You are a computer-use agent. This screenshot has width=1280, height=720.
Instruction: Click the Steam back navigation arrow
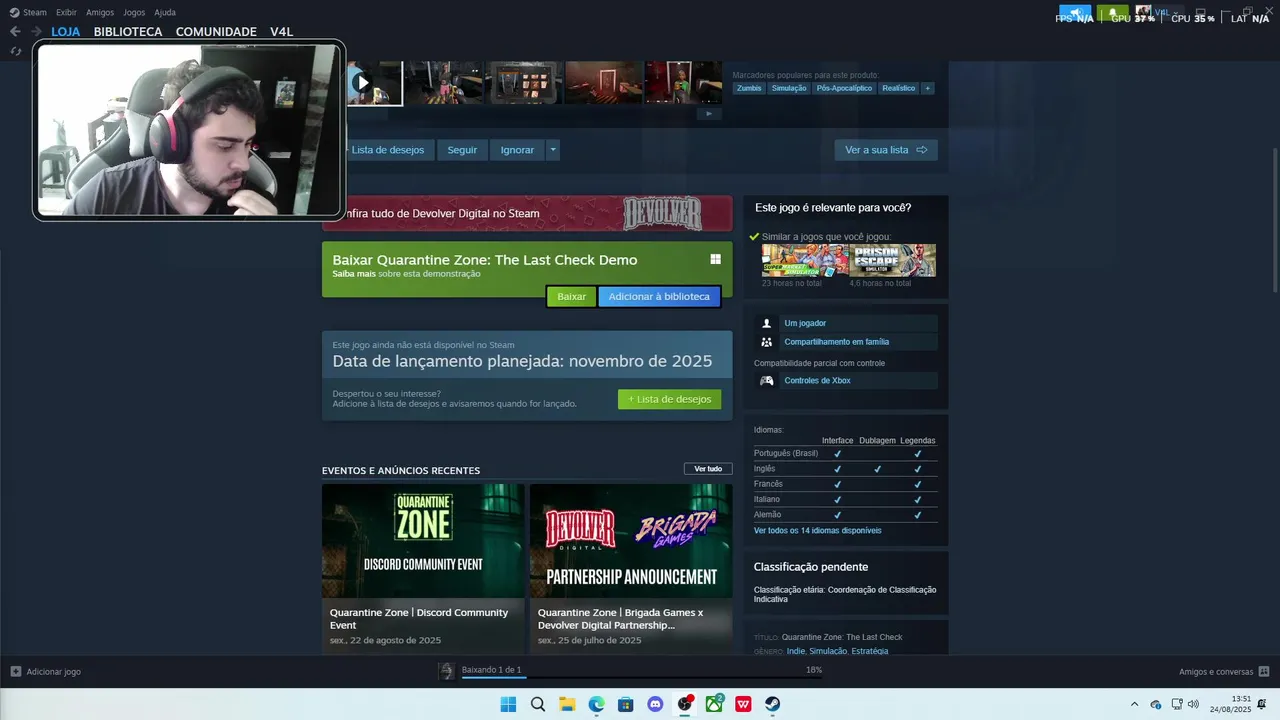(15, 31)
